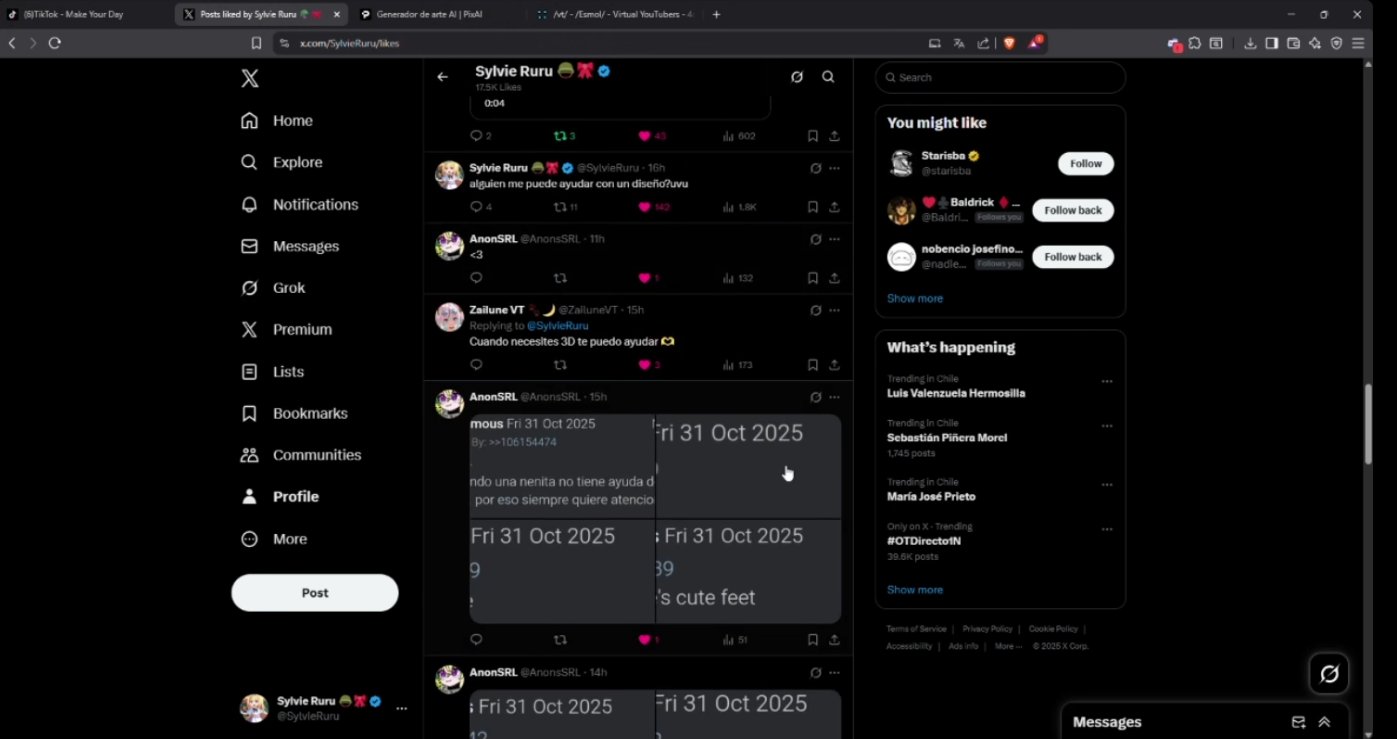The height and width of the screenshot is (739, 1397).
Task: Click the Grok icon in the profile header
Action: (797, 77)
